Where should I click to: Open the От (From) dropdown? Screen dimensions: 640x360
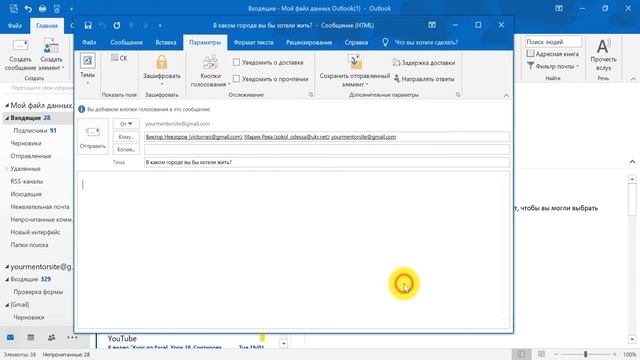point(126,124)
